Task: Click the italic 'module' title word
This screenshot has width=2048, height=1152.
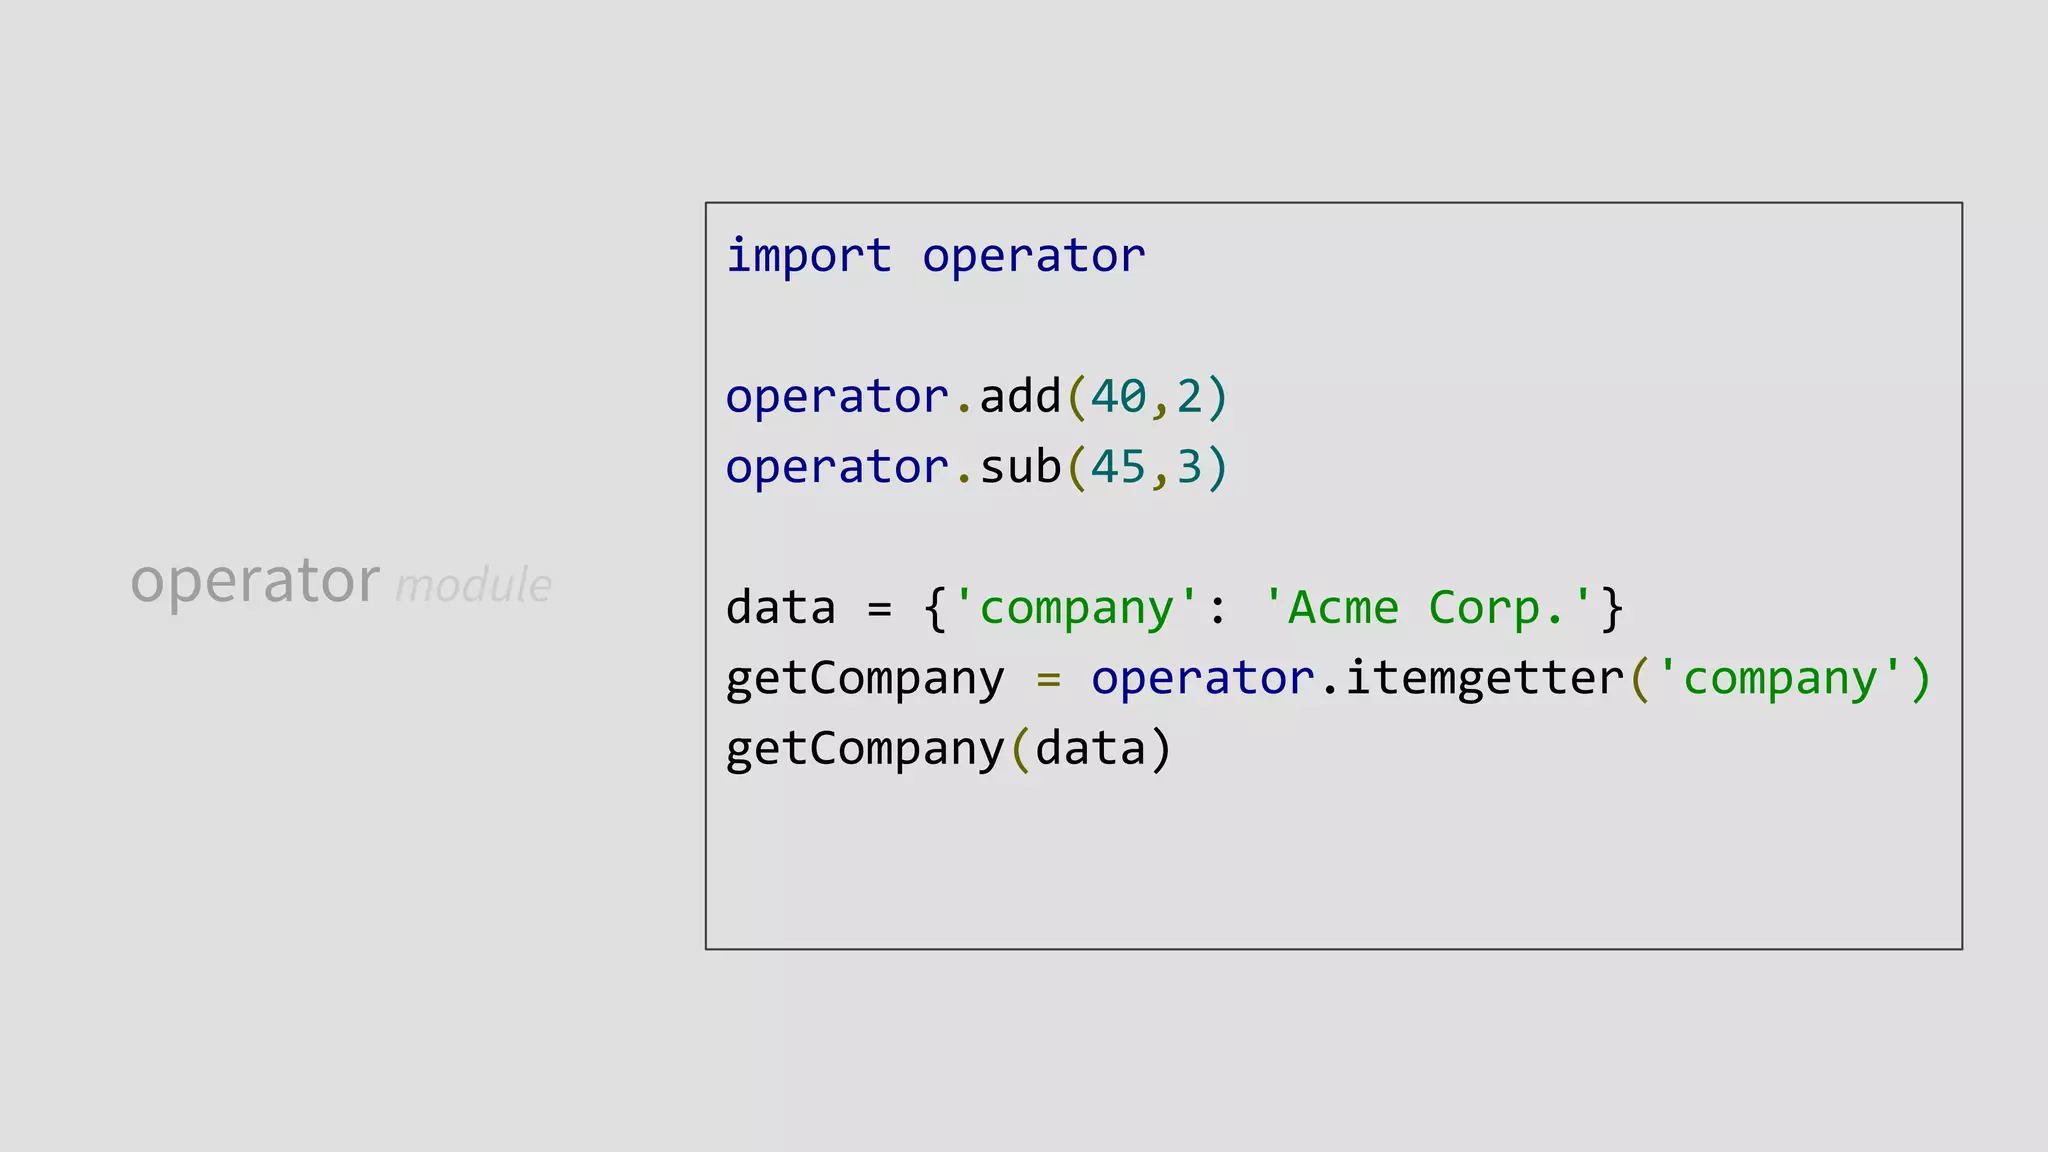Action: 473,585
